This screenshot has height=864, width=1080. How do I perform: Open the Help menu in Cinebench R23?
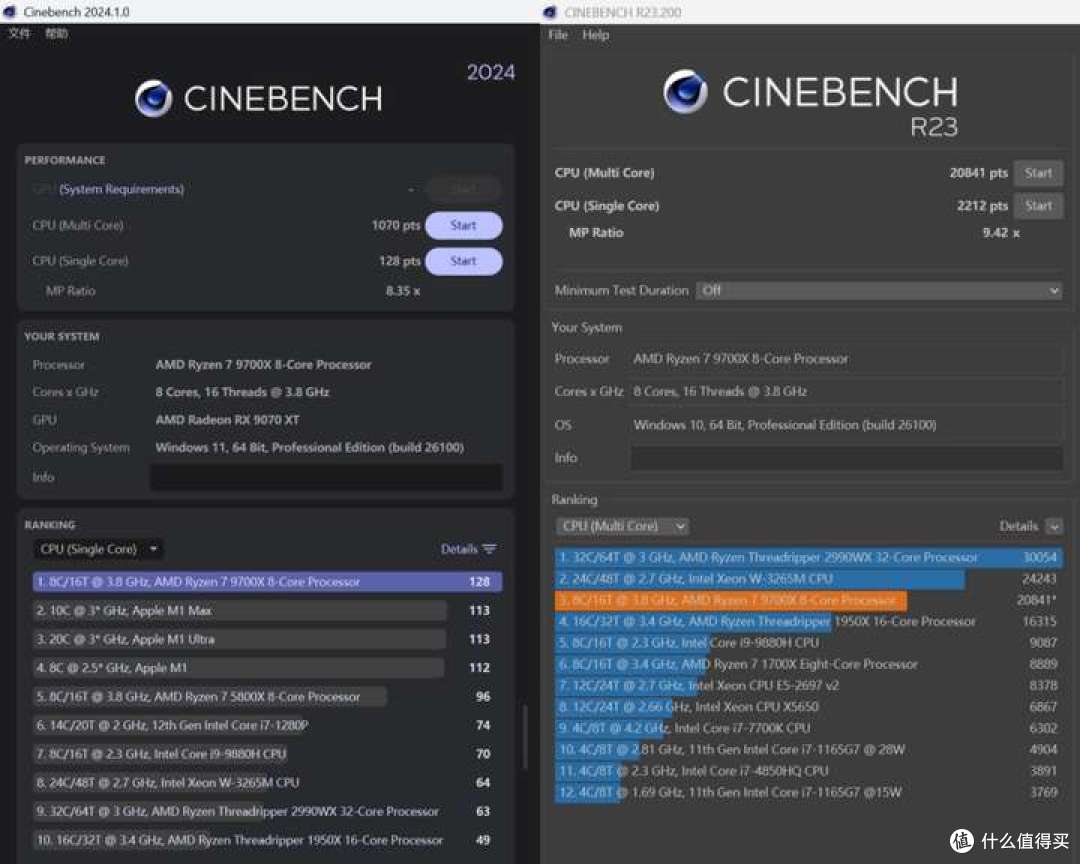[x=595, y=34]
